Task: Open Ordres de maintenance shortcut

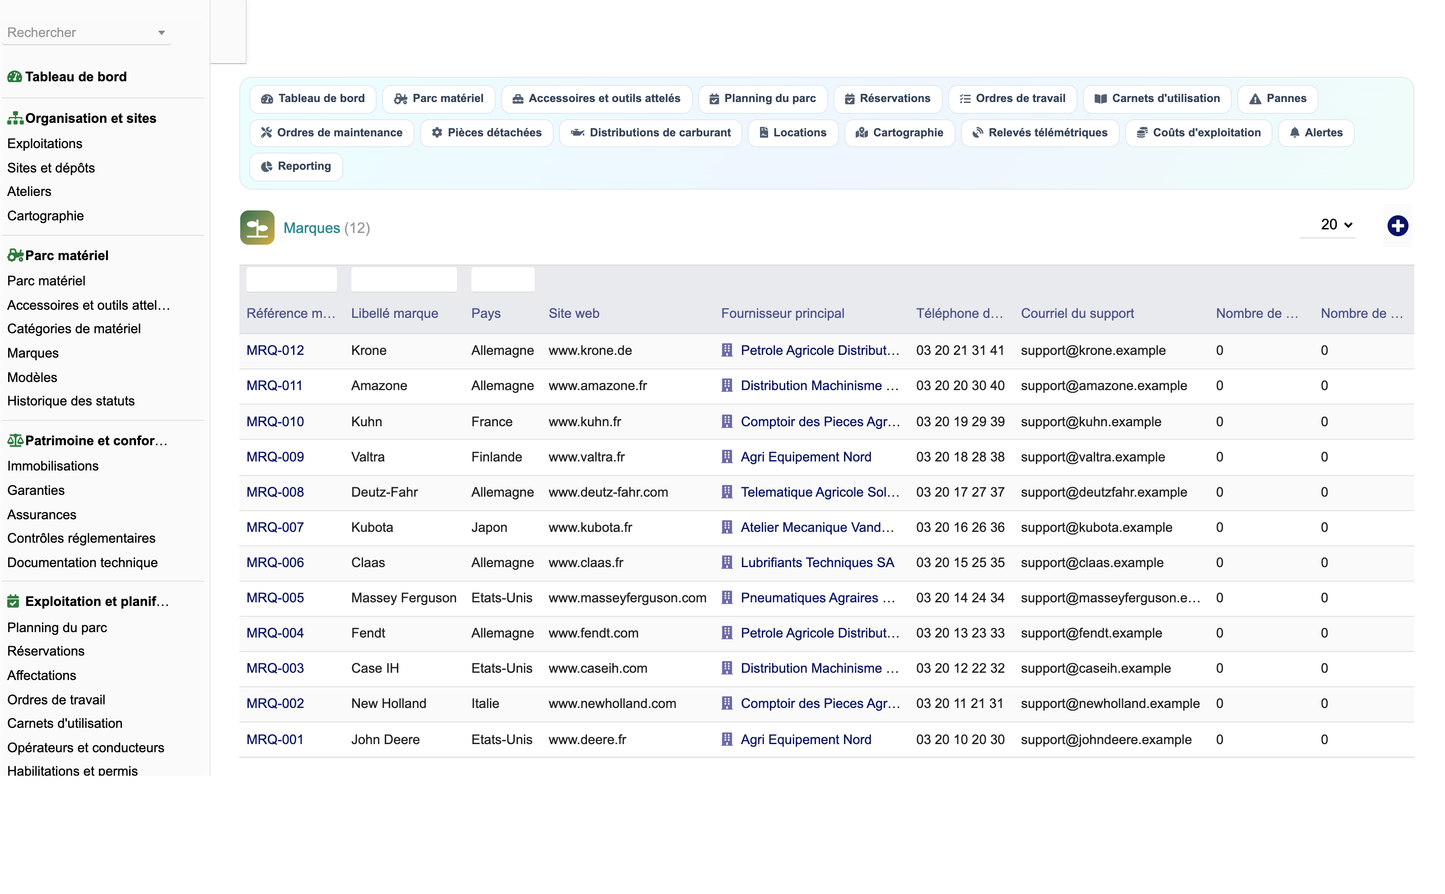Action: (331, 133)
